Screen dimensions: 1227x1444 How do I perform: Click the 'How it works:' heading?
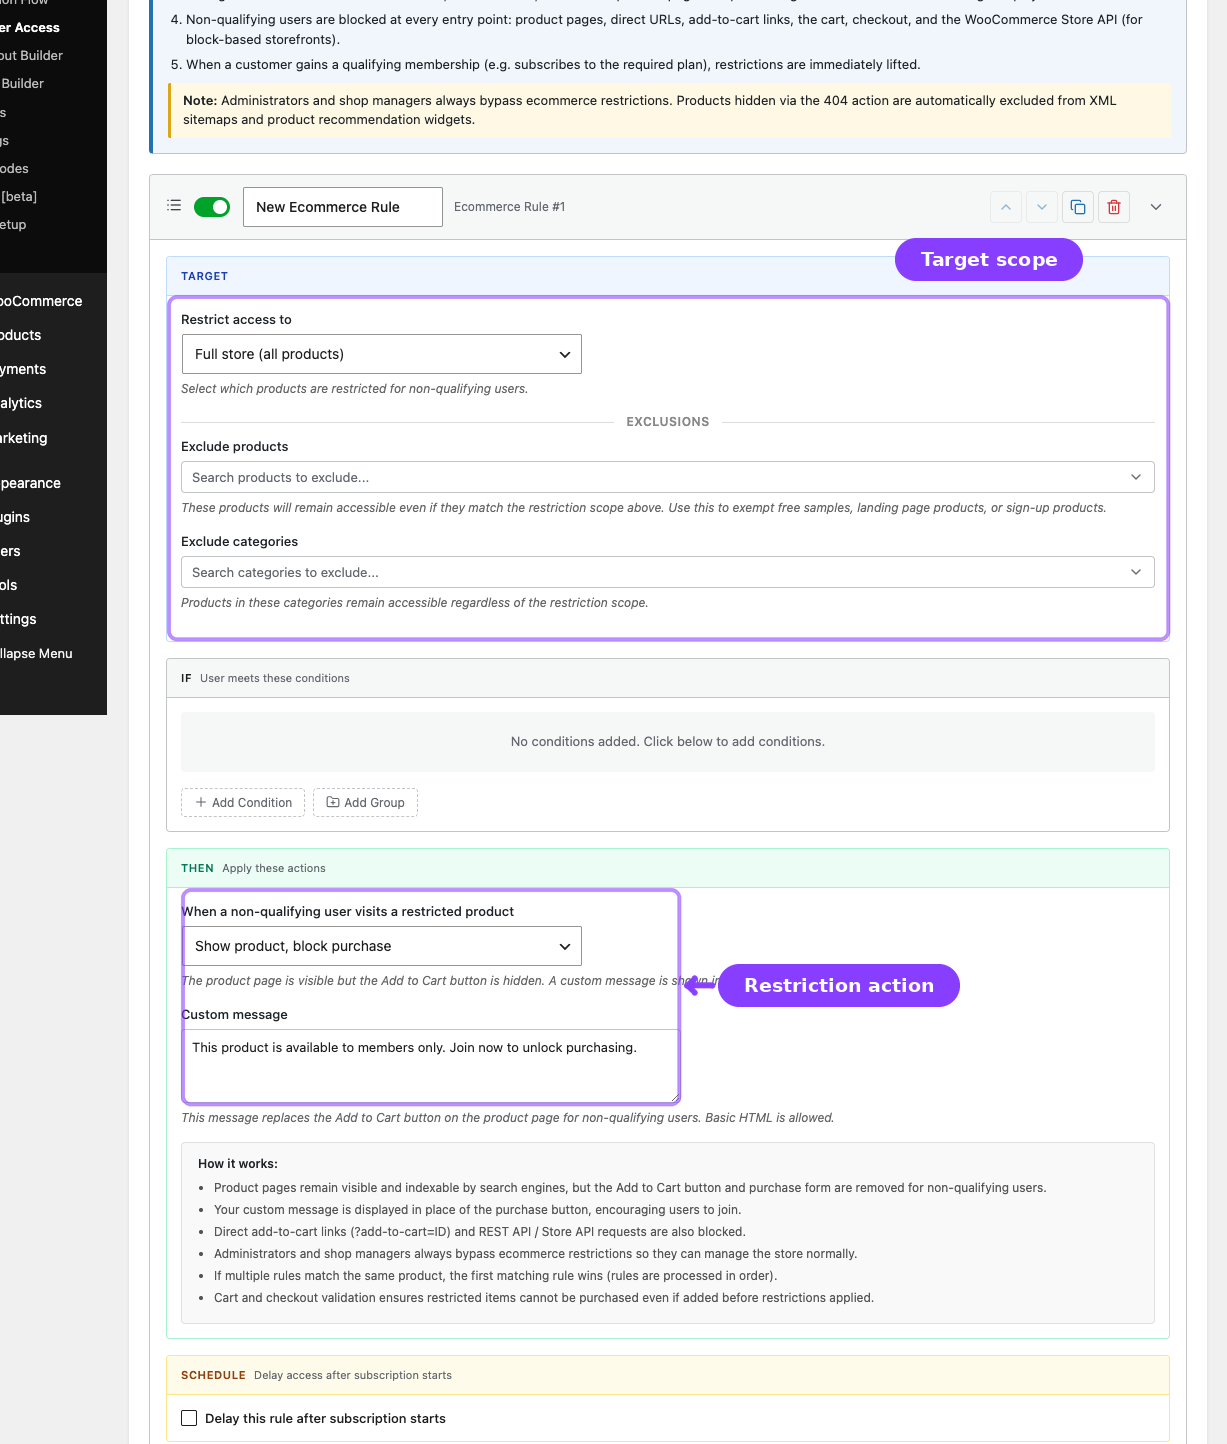click(238, 1164)
